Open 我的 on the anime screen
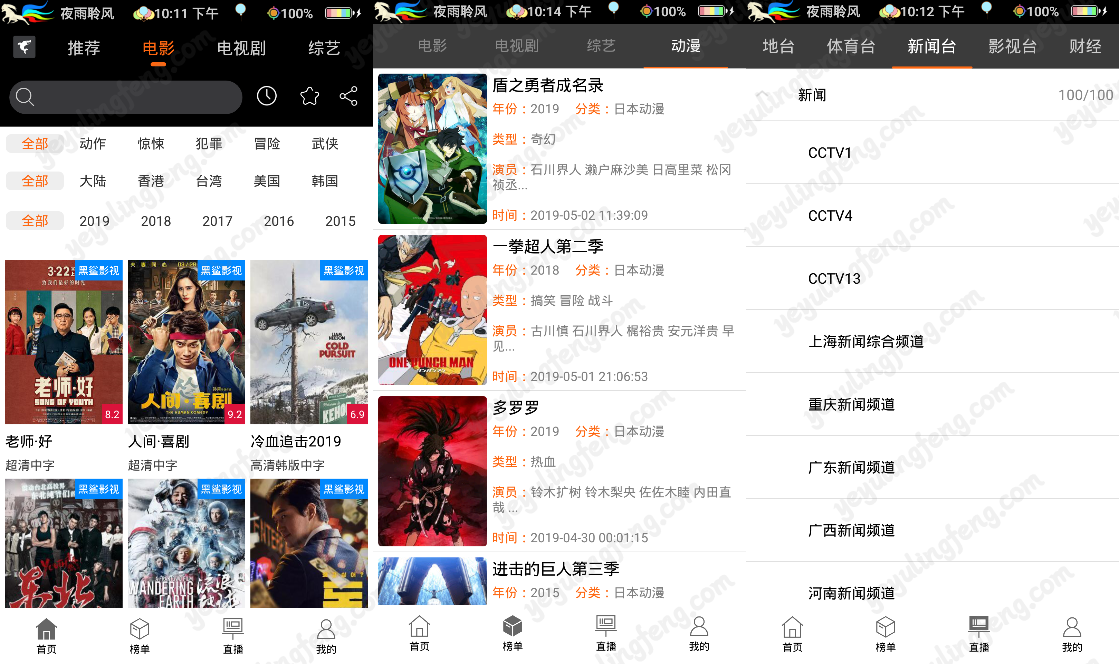This screenshot has height=664, width=1119. click(x=699, y=633)
